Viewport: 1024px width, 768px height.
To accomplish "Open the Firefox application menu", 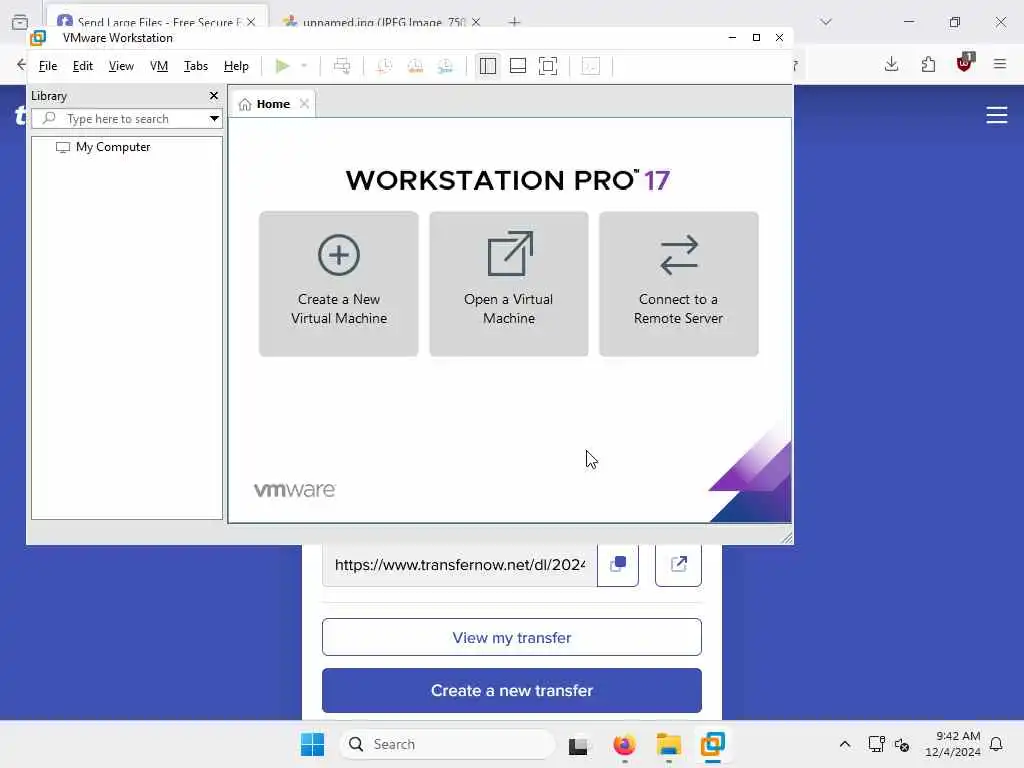I will point(1000,64).
